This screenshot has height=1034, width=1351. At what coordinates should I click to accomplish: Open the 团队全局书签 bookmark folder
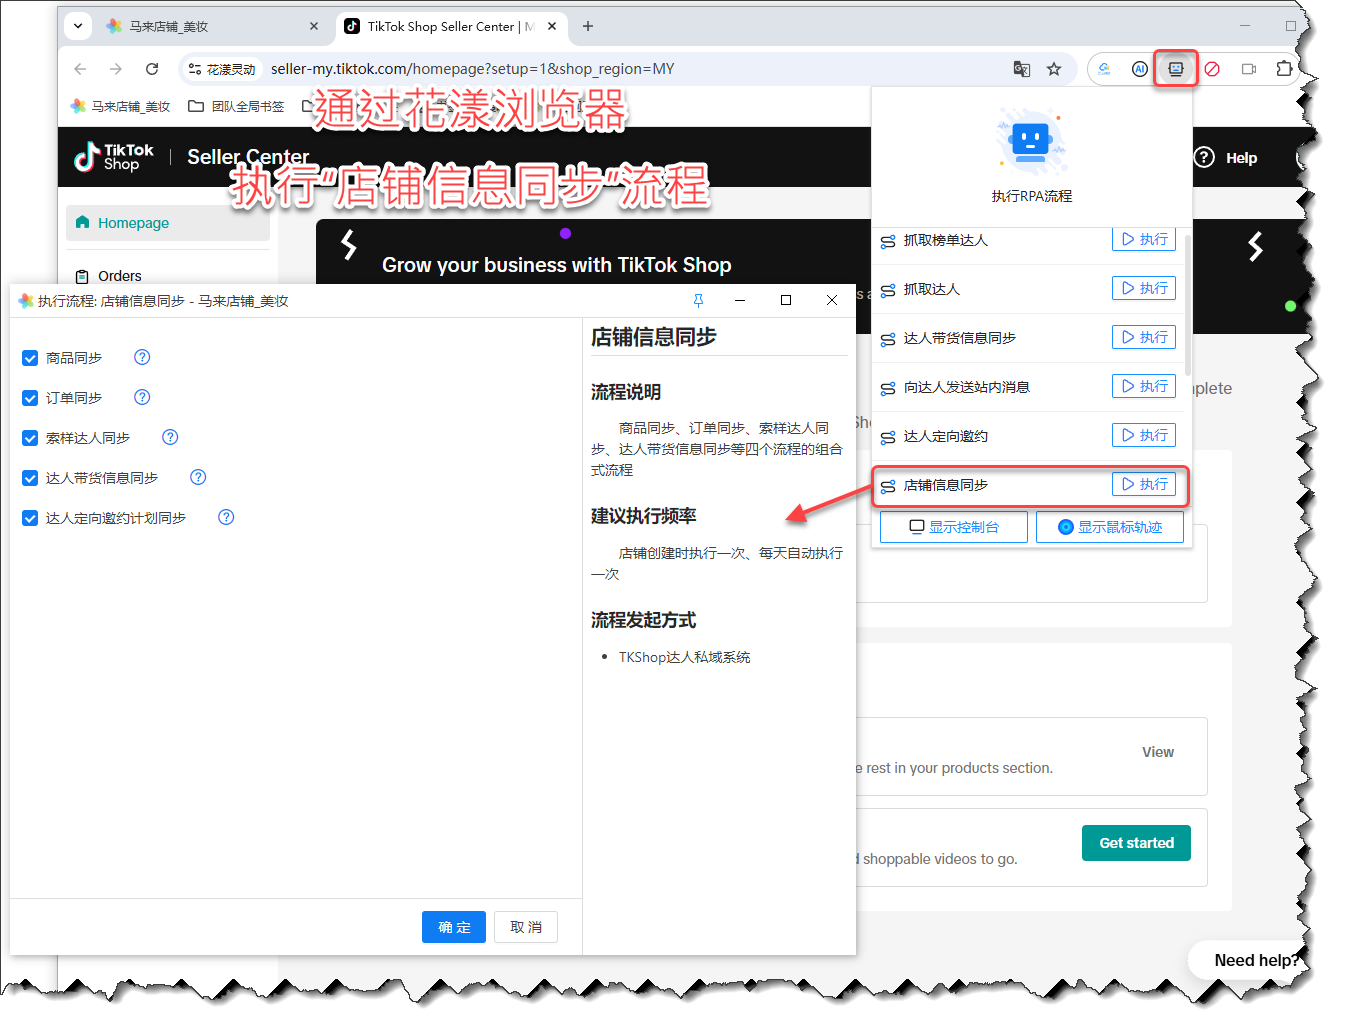(x=236, y=106)
